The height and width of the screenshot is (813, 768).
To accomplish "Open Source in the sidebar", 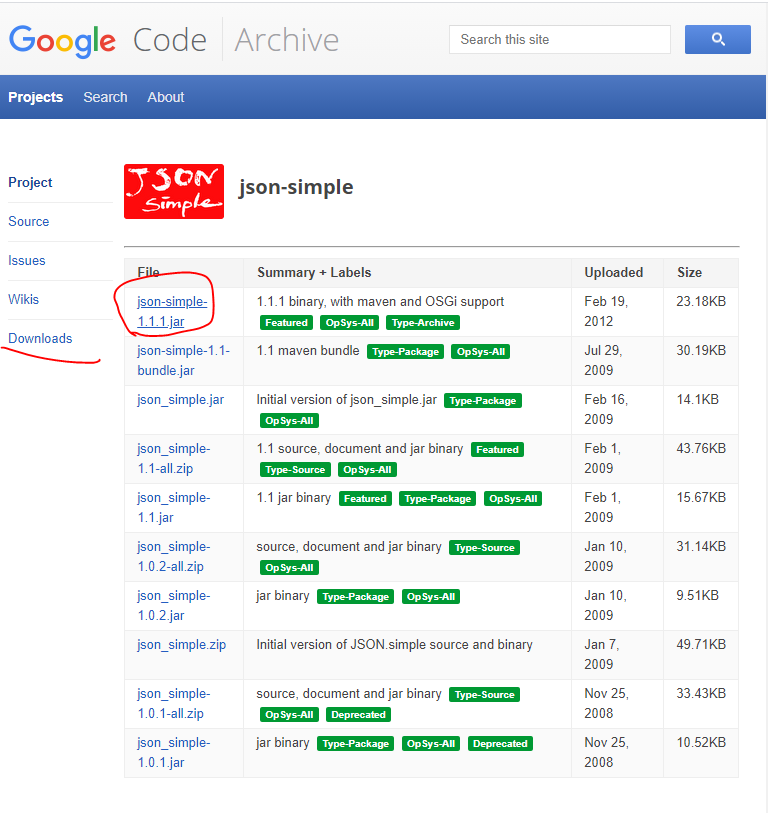I will point(29,221).
